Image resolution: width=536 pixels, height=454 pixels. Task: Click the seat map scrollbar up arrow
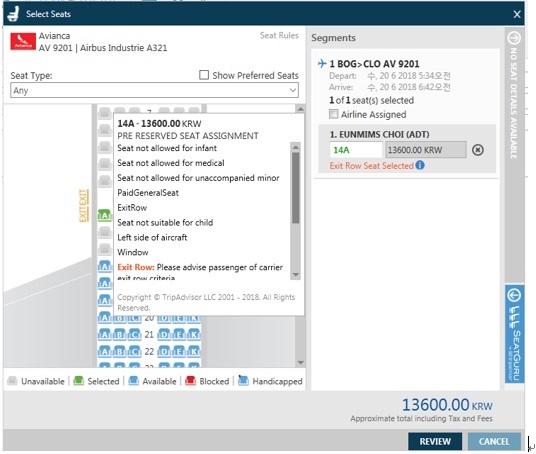(x=300, y=109)
